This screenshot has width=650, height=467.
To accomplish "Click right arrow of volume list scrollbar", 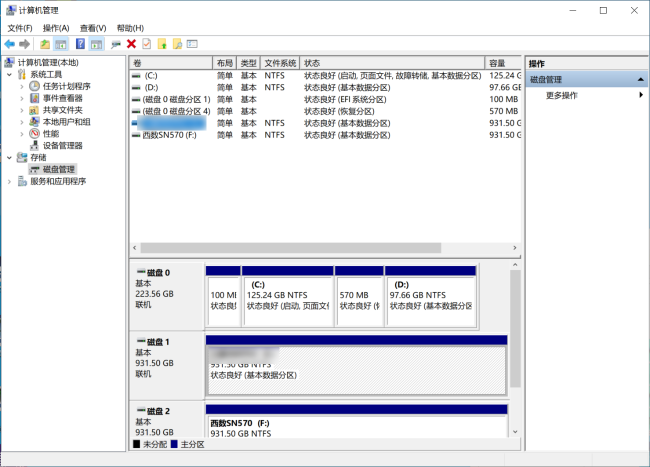I will click(515, 248).
